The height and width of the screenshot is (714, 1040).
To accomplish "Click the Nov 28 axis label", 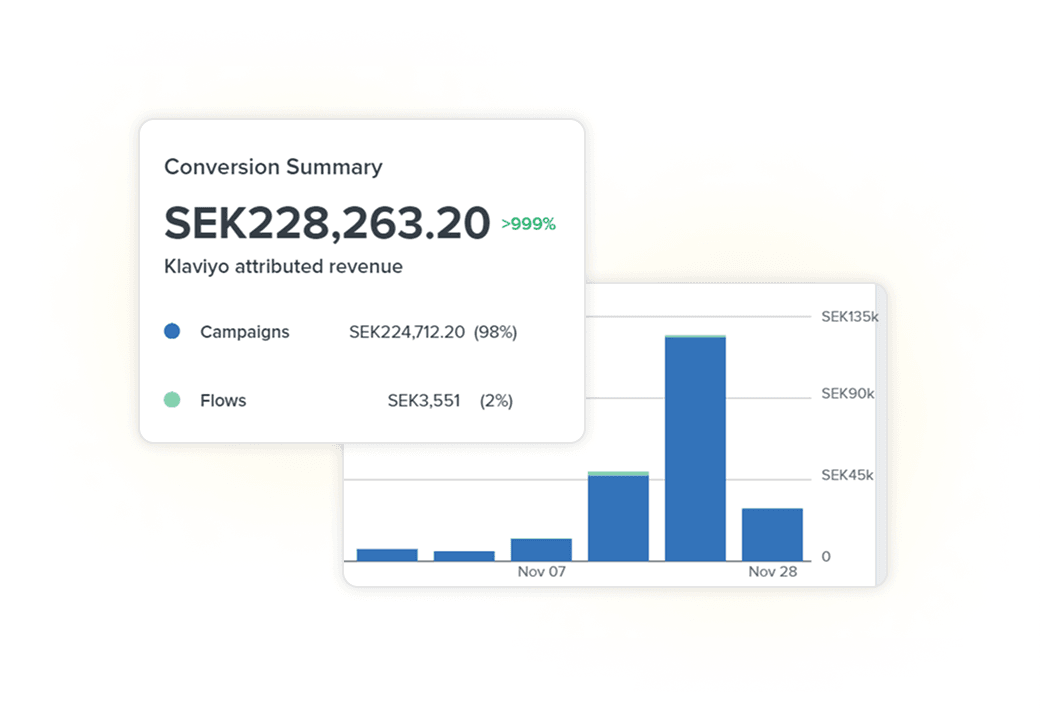I will 772,573.
